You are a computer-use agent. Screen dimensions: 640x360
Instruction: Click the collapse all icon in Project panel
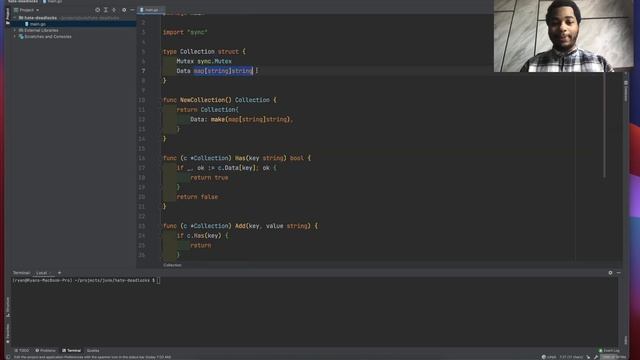pyautogui.click(x=114, y=10)
